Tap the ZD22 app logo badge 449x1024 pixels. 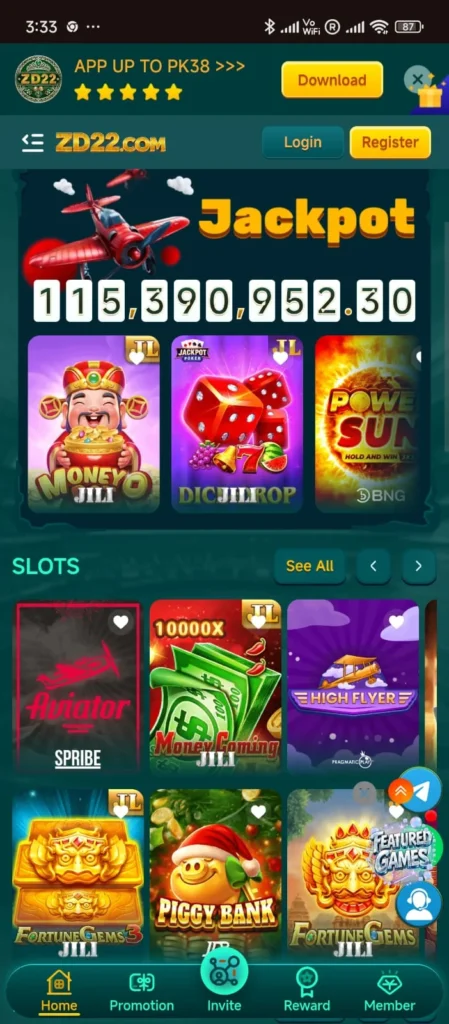[x=39, y=80]
